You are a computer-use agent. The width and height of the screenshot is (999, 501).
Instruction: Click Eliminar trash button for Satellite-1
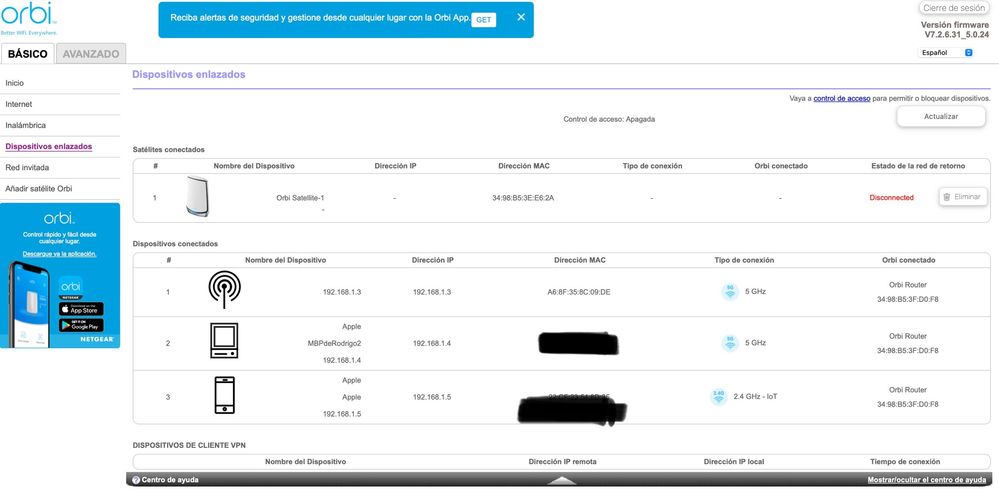962,197
